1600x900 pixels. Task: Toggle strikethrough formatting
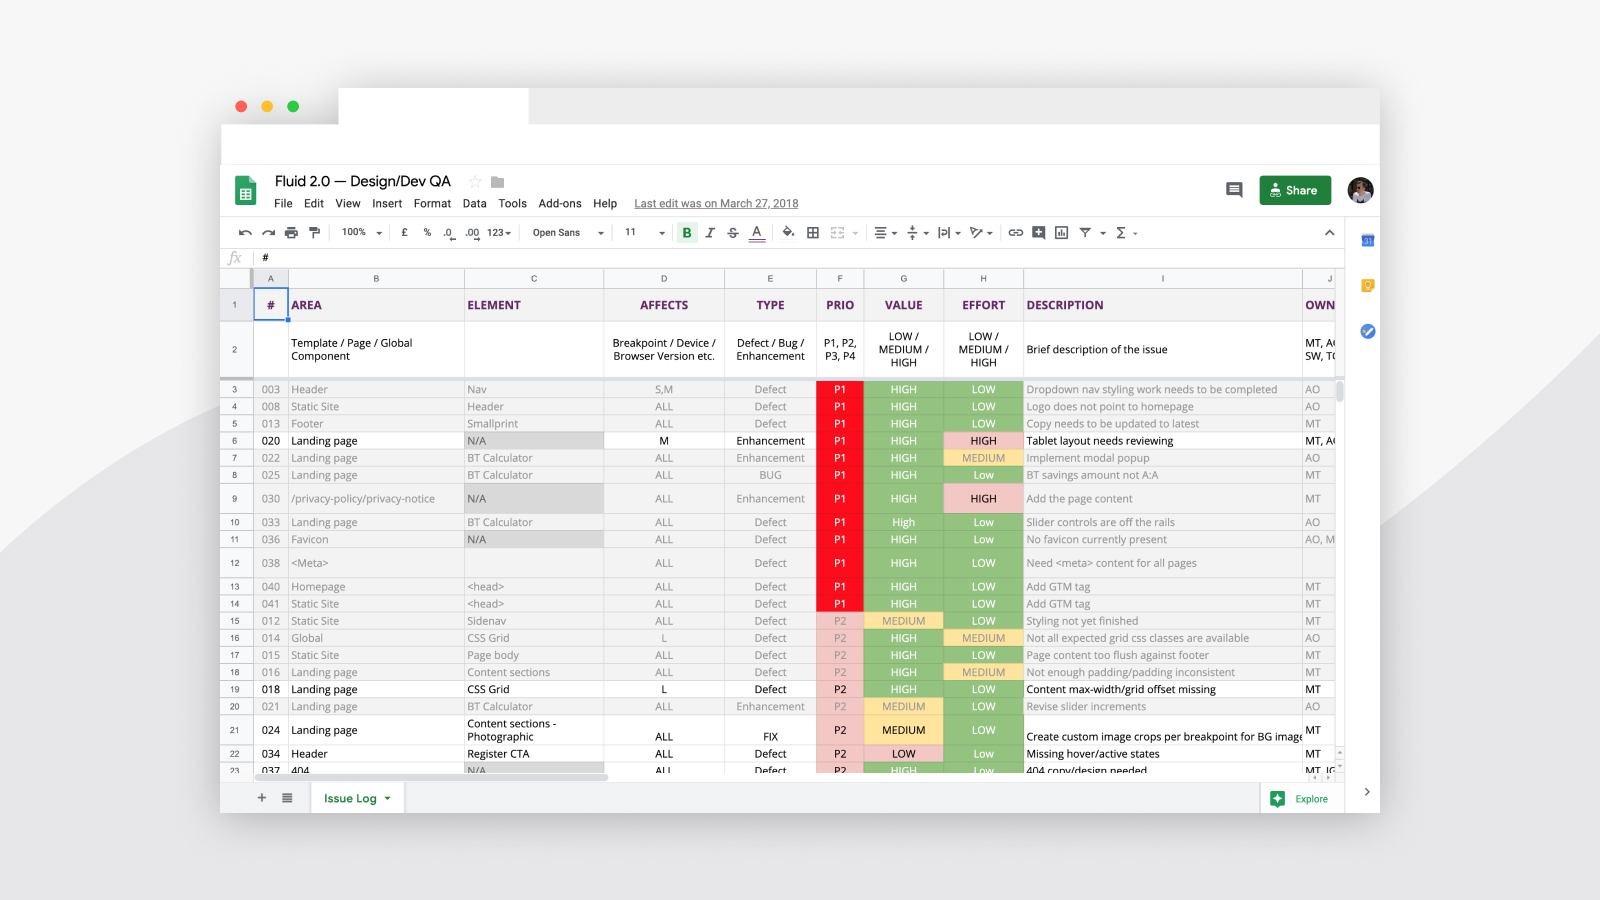733,233
